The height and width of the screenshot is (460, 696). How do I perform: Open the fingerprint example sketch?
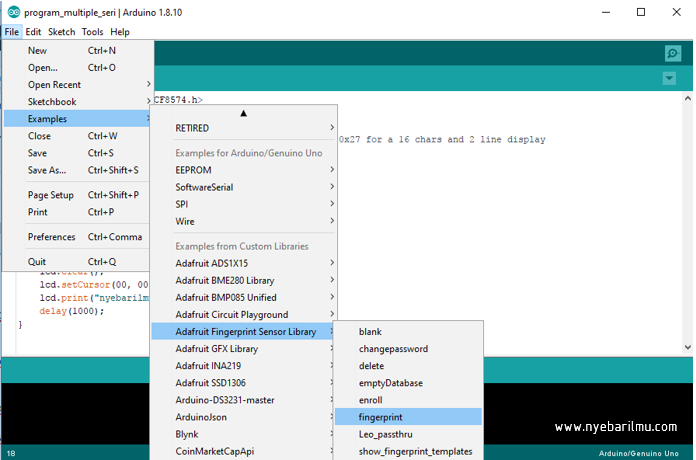[x=408, y=417]
